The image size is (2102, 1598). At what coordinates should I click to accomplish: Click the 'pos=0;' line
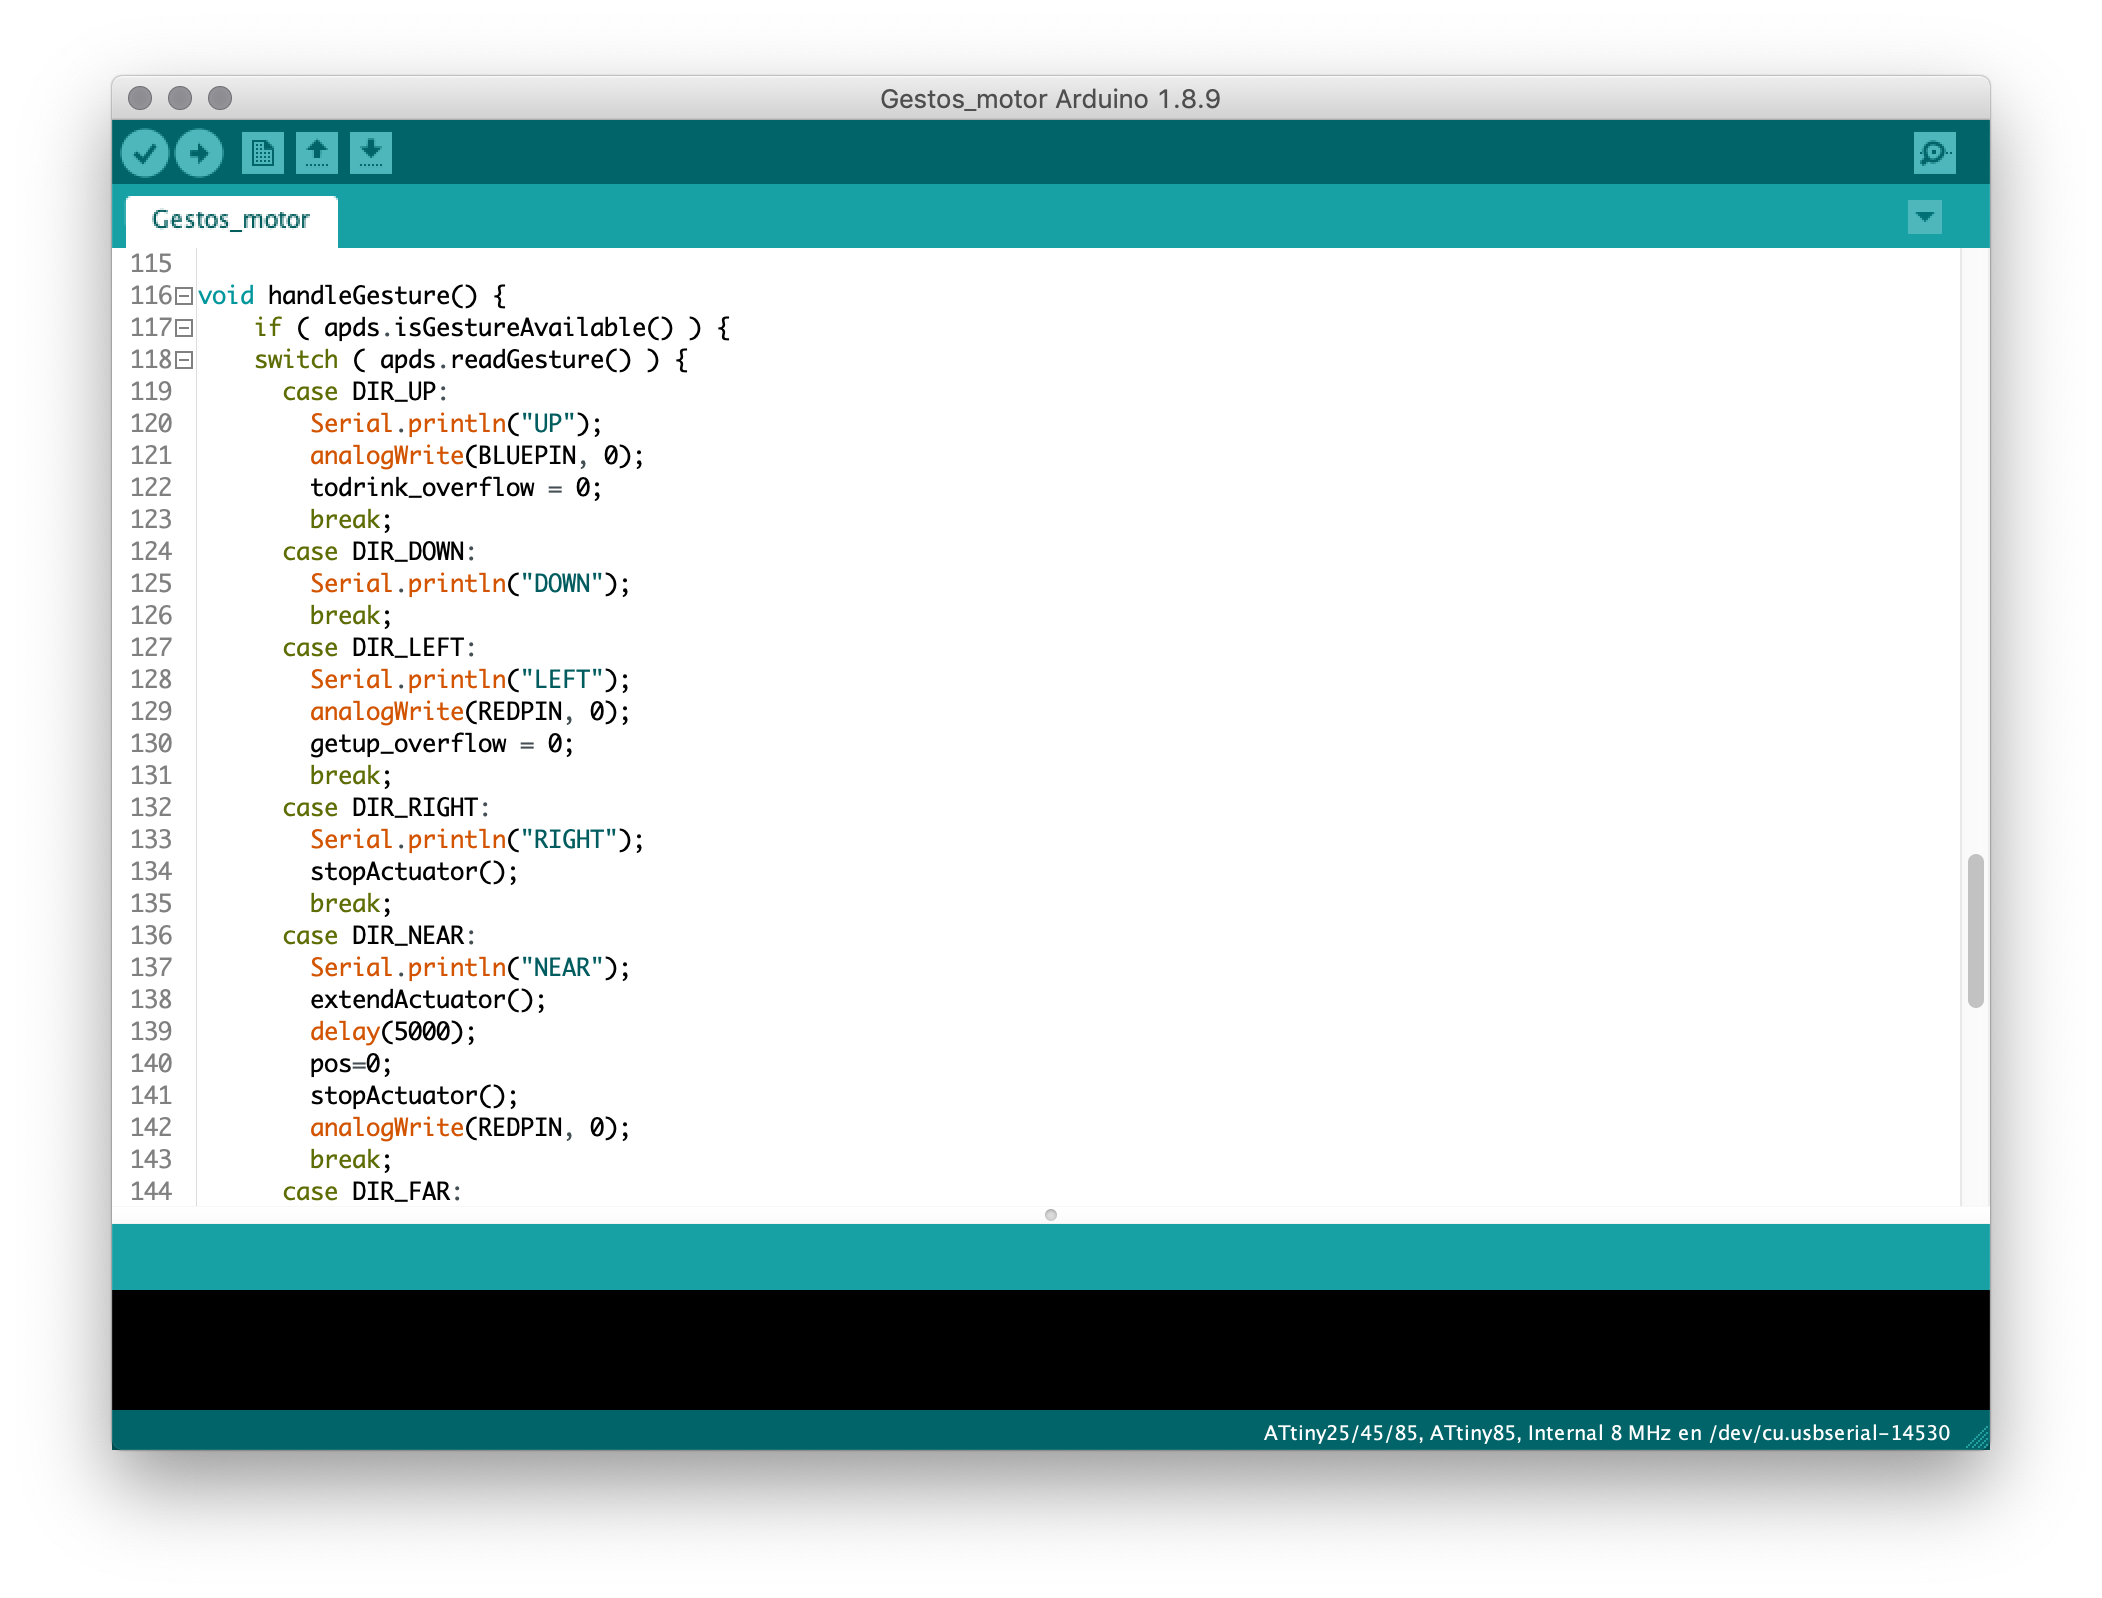click(x=351, y=1064)
